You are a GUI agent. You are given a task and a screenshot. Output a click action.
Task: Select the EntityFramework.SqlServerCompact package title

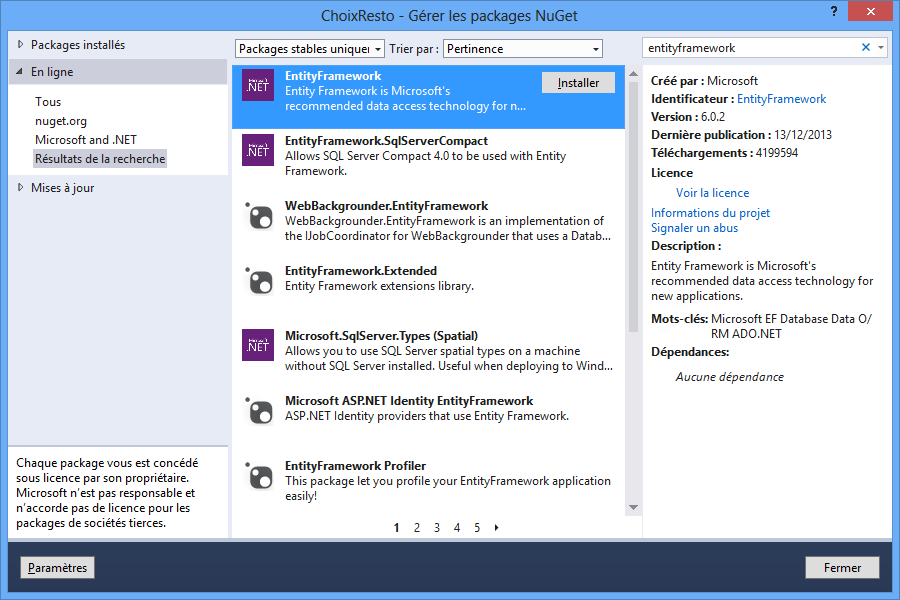tap(386, 141)
